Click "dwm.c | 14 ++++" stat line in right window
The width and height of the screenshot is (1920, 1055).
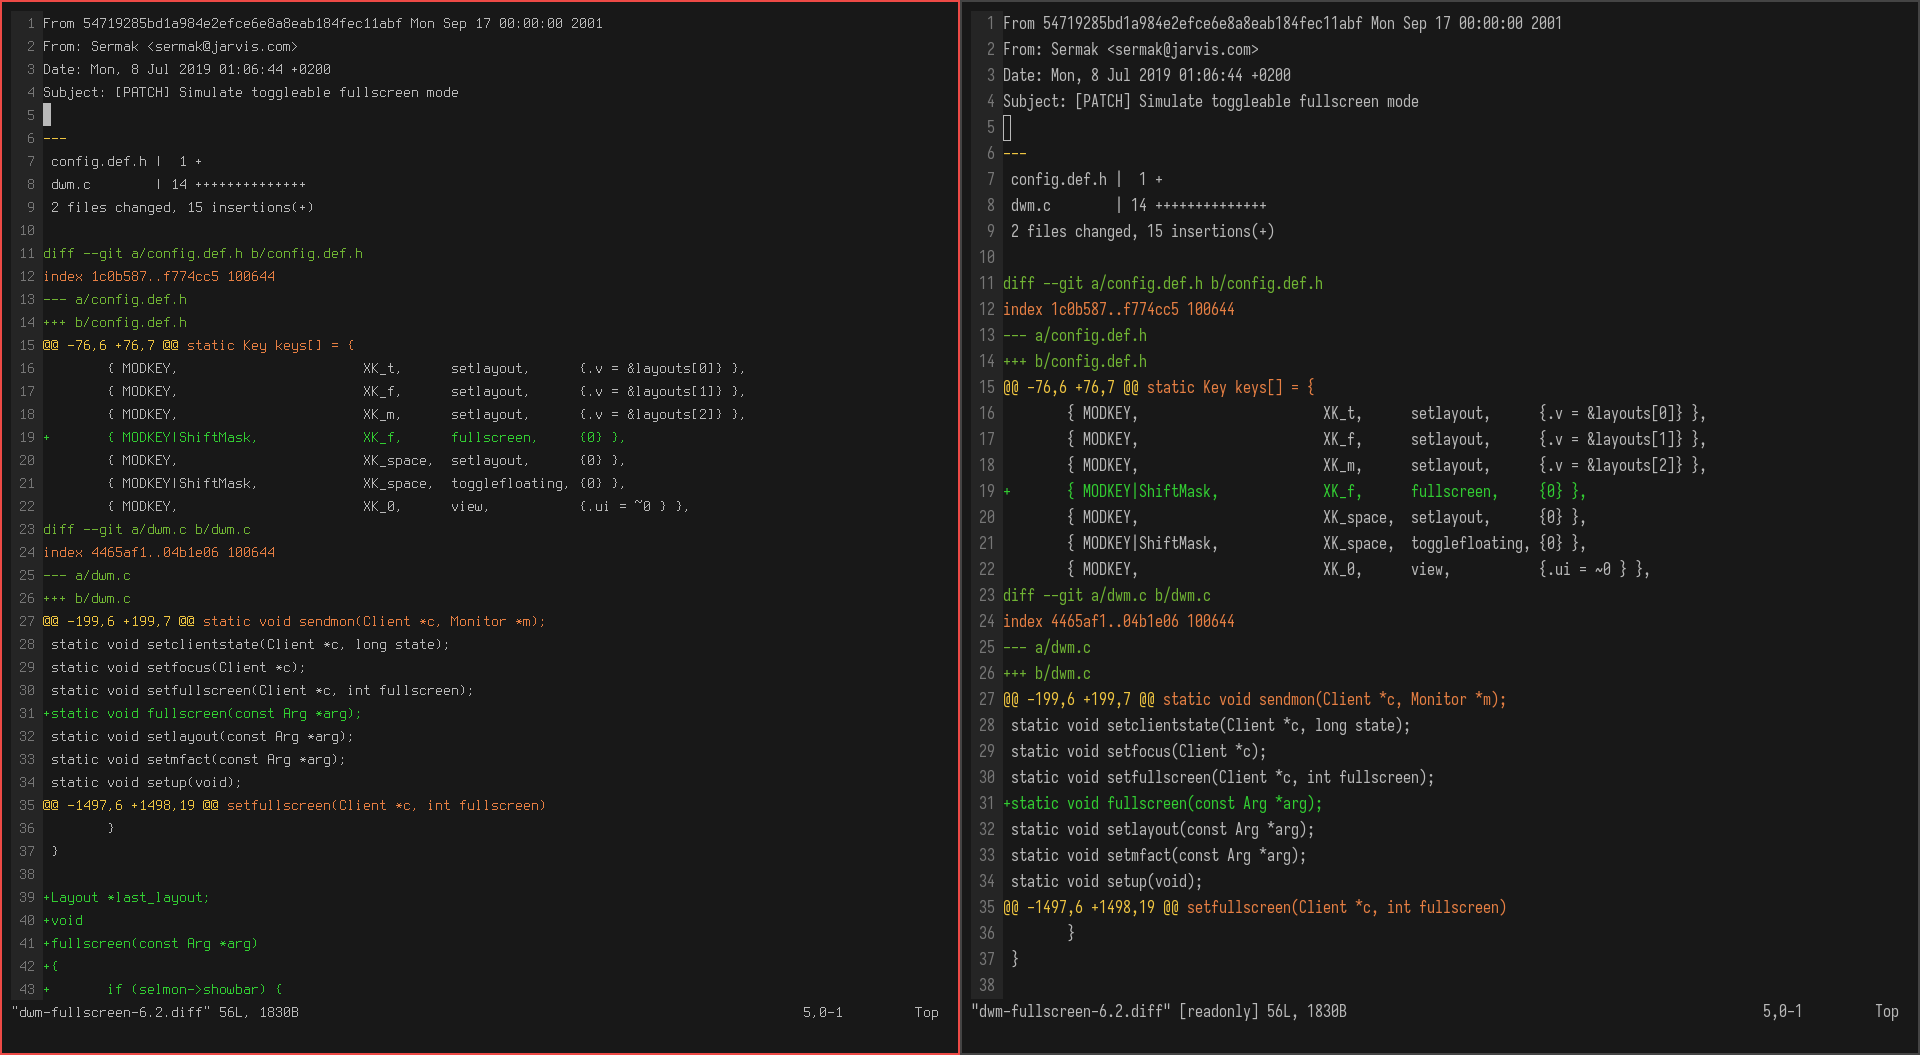pos(1138,205)
